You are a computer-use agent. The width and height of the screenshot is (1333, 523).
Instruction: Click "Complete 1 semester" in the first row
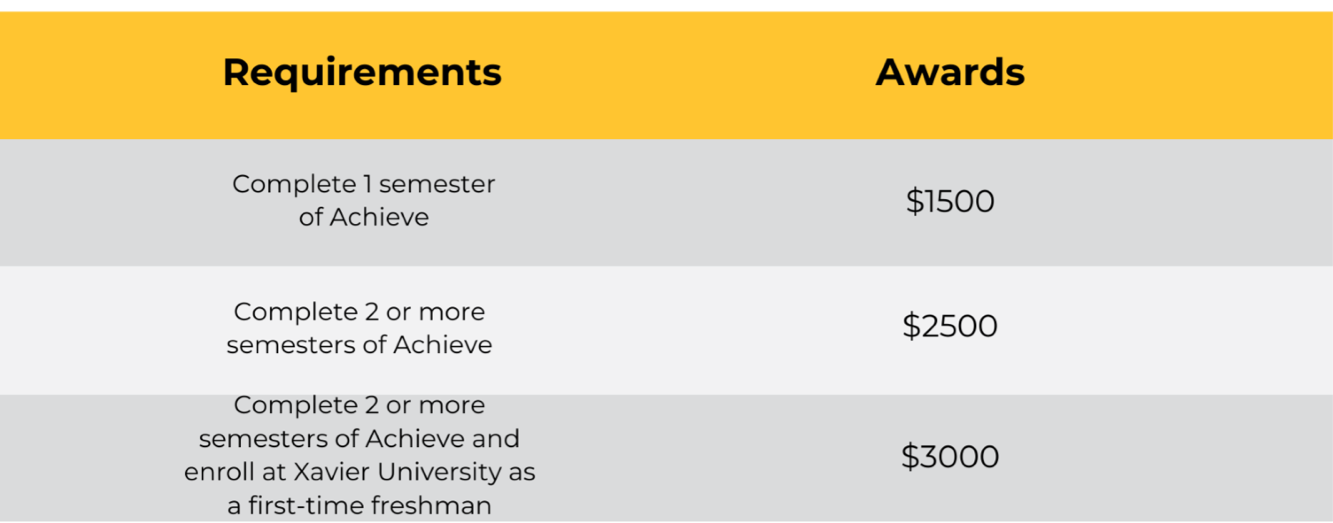(364, 184)
